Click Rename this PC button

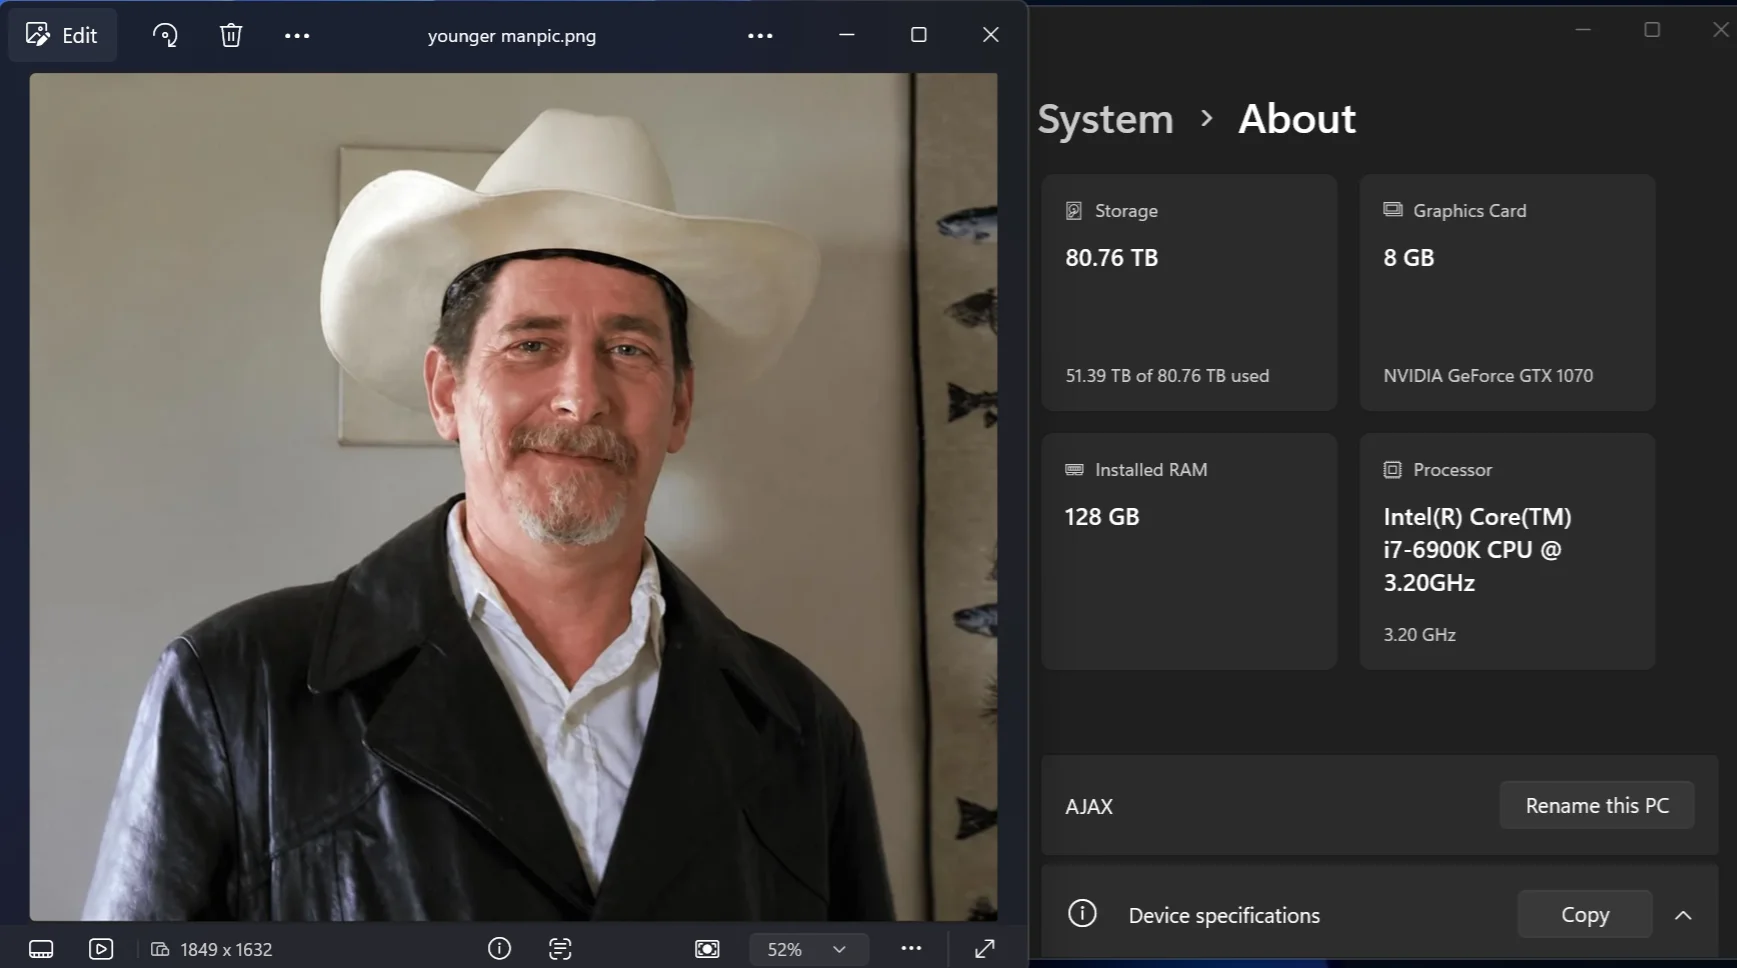pos(1597,805)
